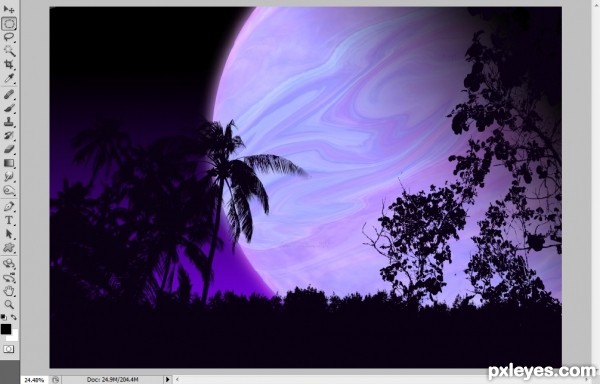600x384 pixels.
Task: Select the Brush tool
Action: click(9, 108)
